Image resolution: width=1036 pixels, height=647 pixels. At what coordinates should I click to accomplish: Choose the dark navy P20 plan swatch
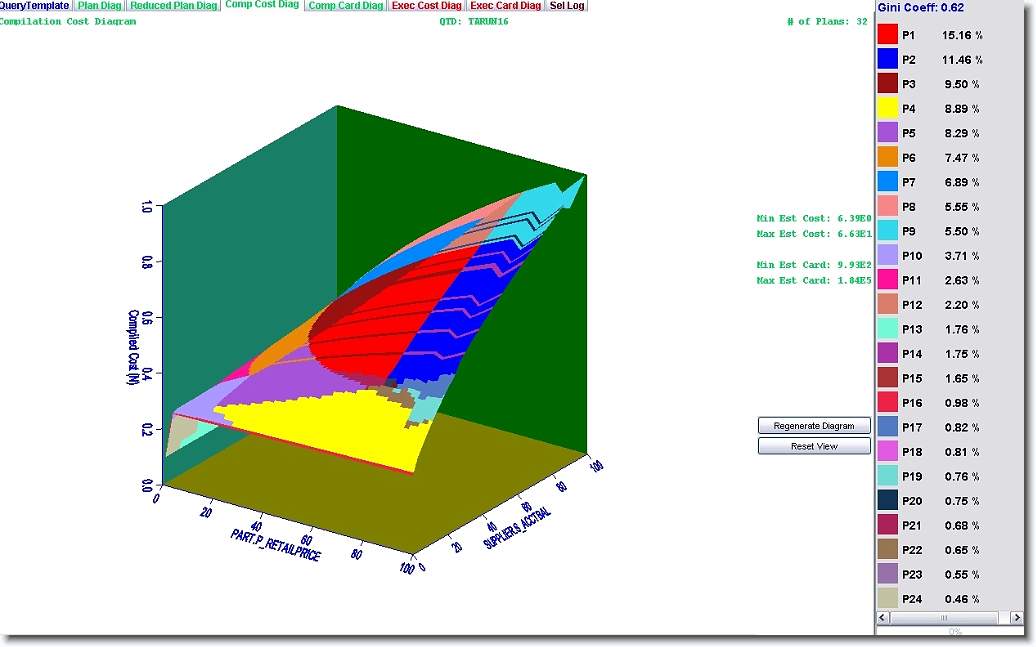(888, 500)
